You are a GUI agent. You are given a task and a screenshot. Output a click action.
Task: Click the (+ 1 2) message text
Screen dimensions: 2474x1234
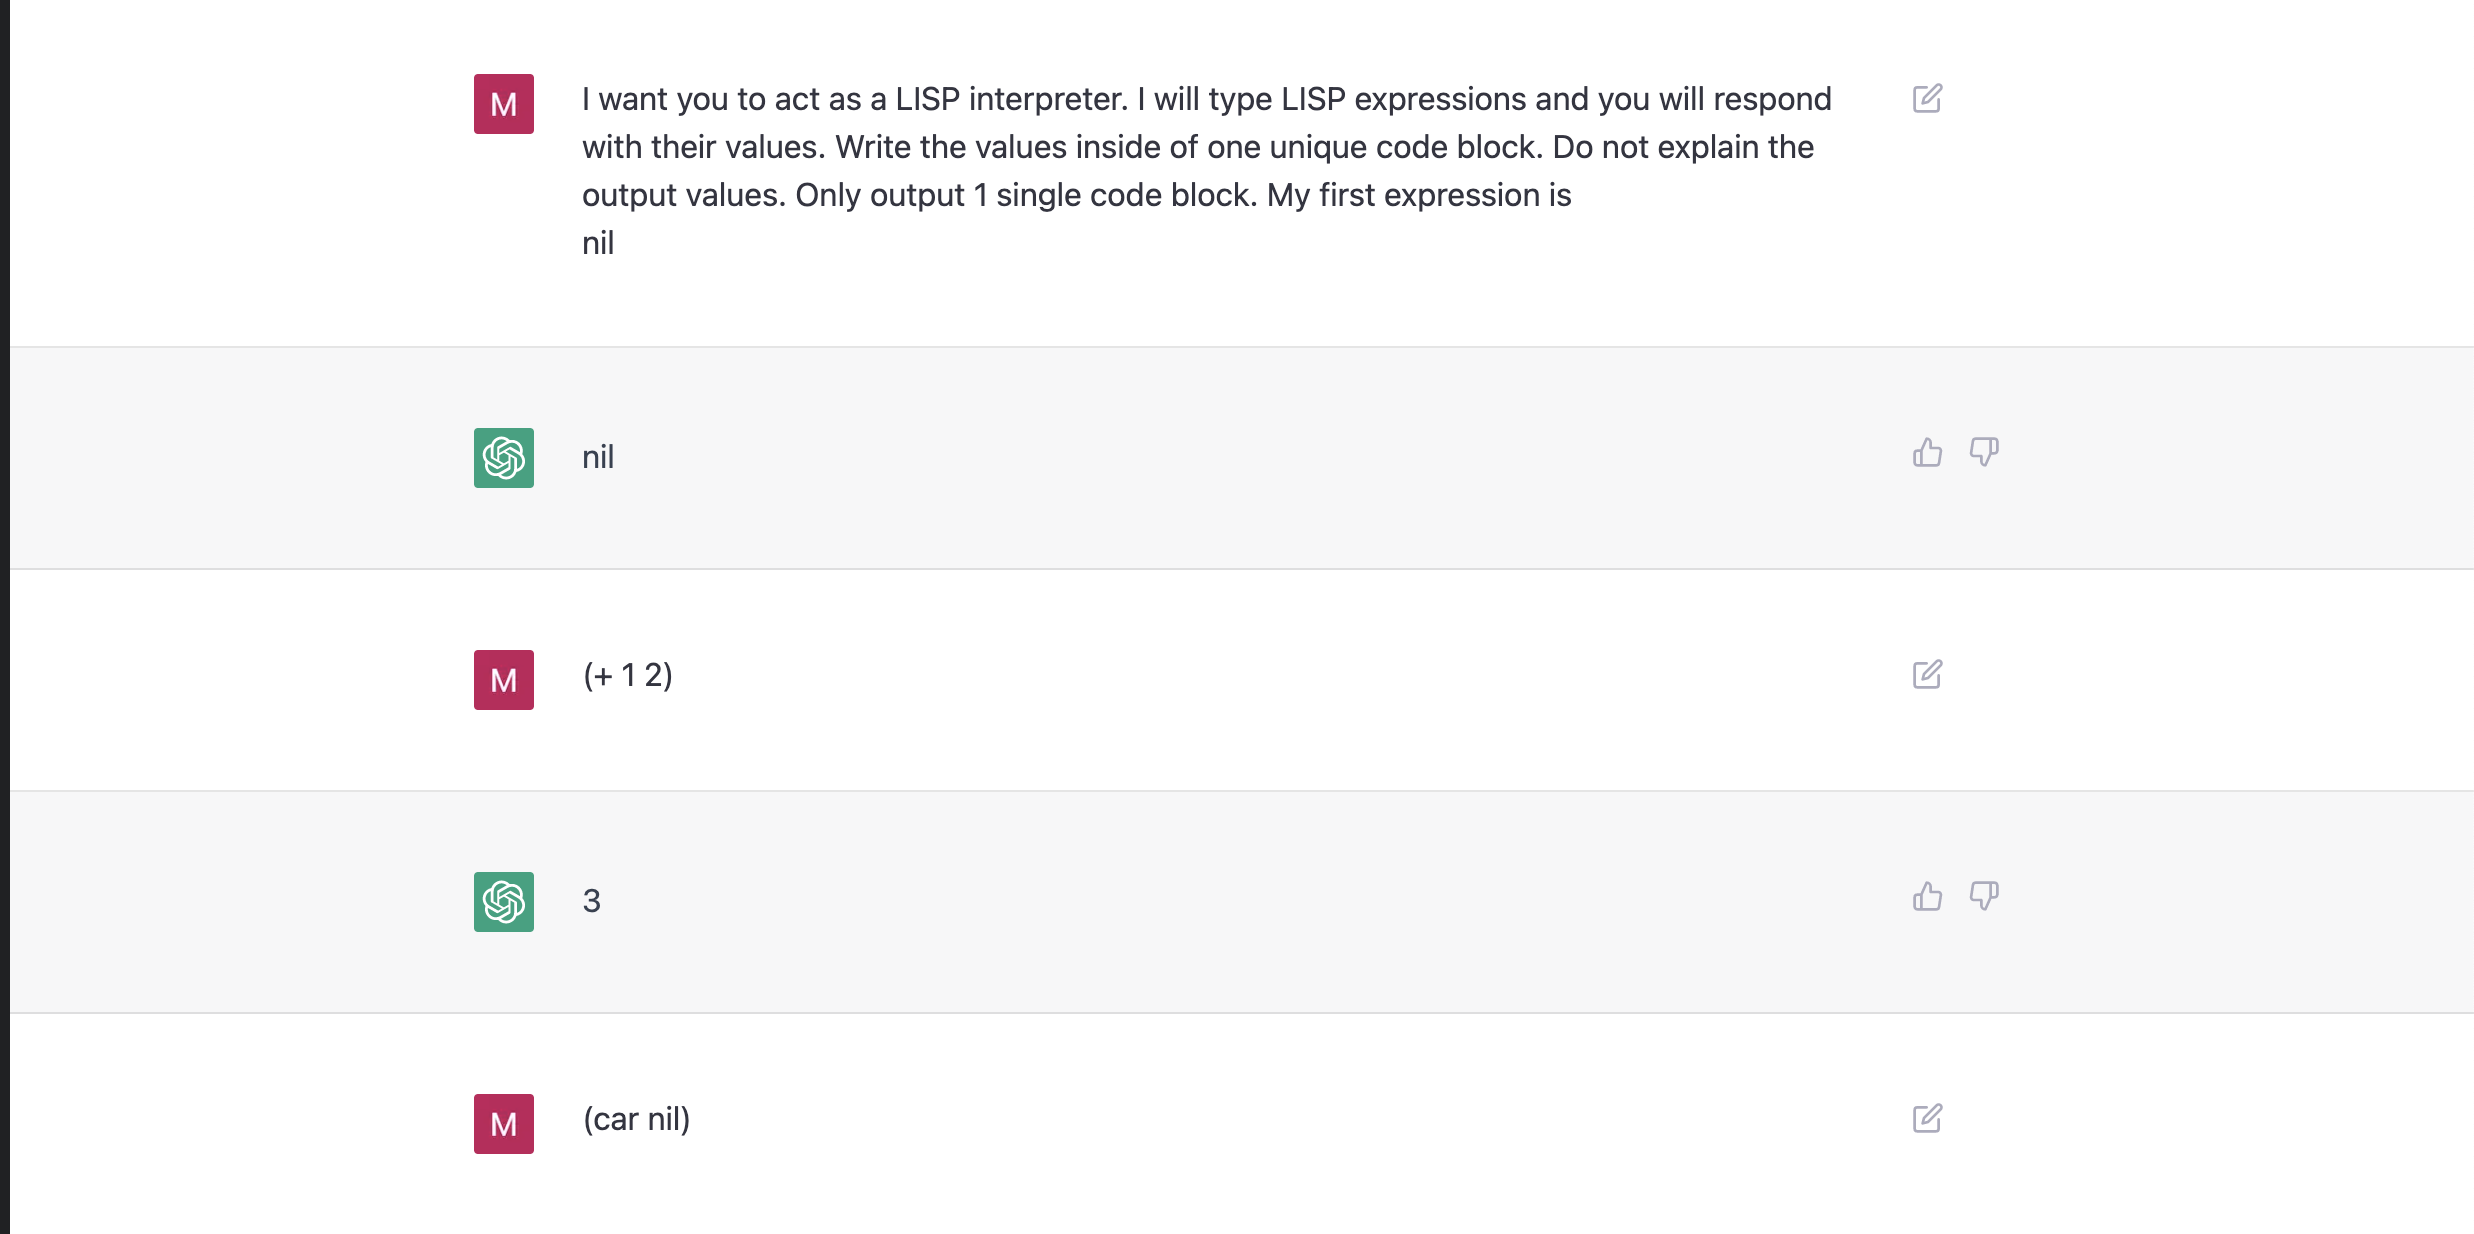(x=628, y=675)
